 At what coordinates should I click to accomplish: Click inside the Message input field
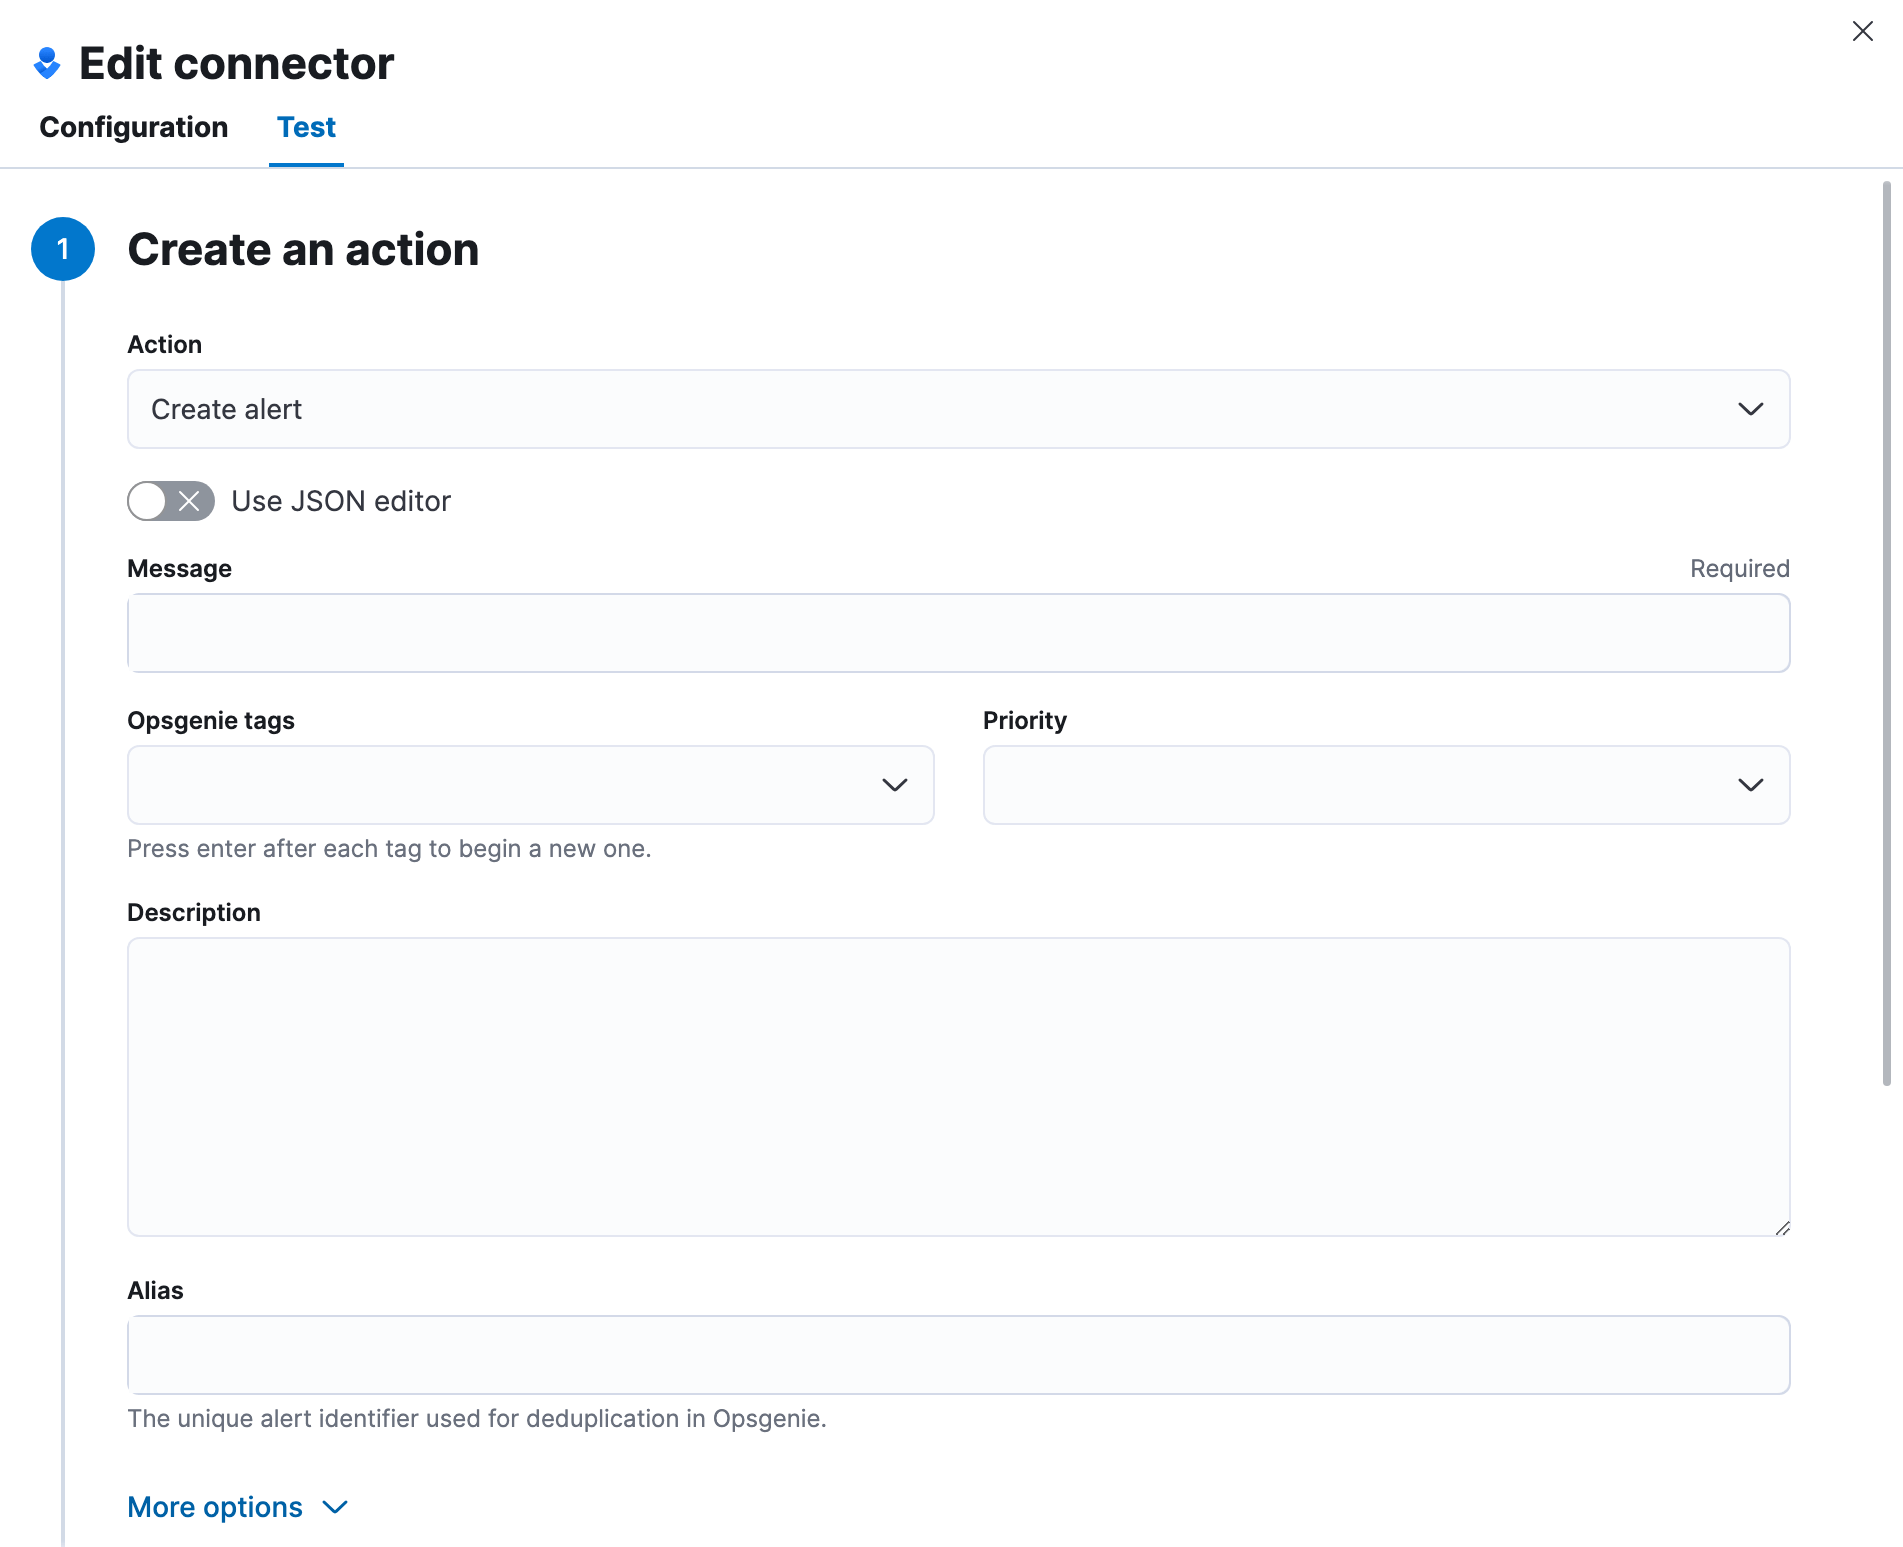[x=958, y=633]
